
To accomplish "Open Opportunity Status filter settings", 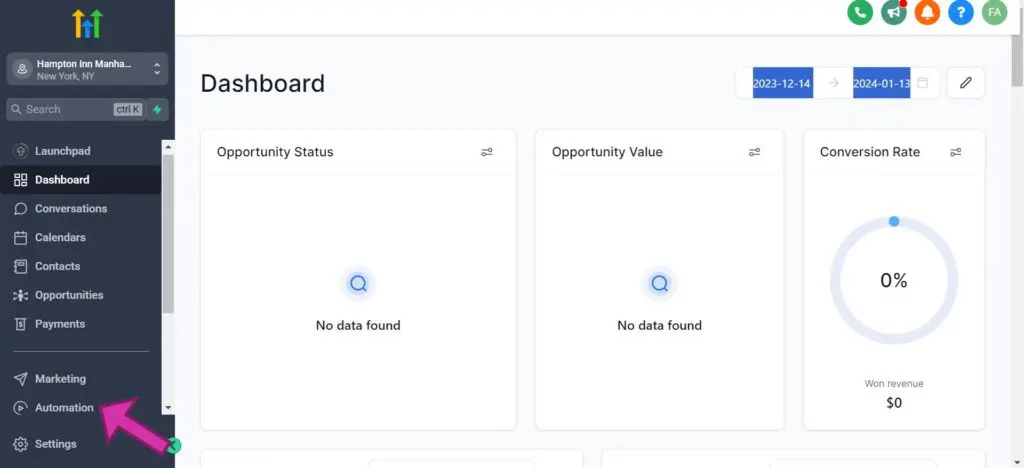I will [487, 152].
